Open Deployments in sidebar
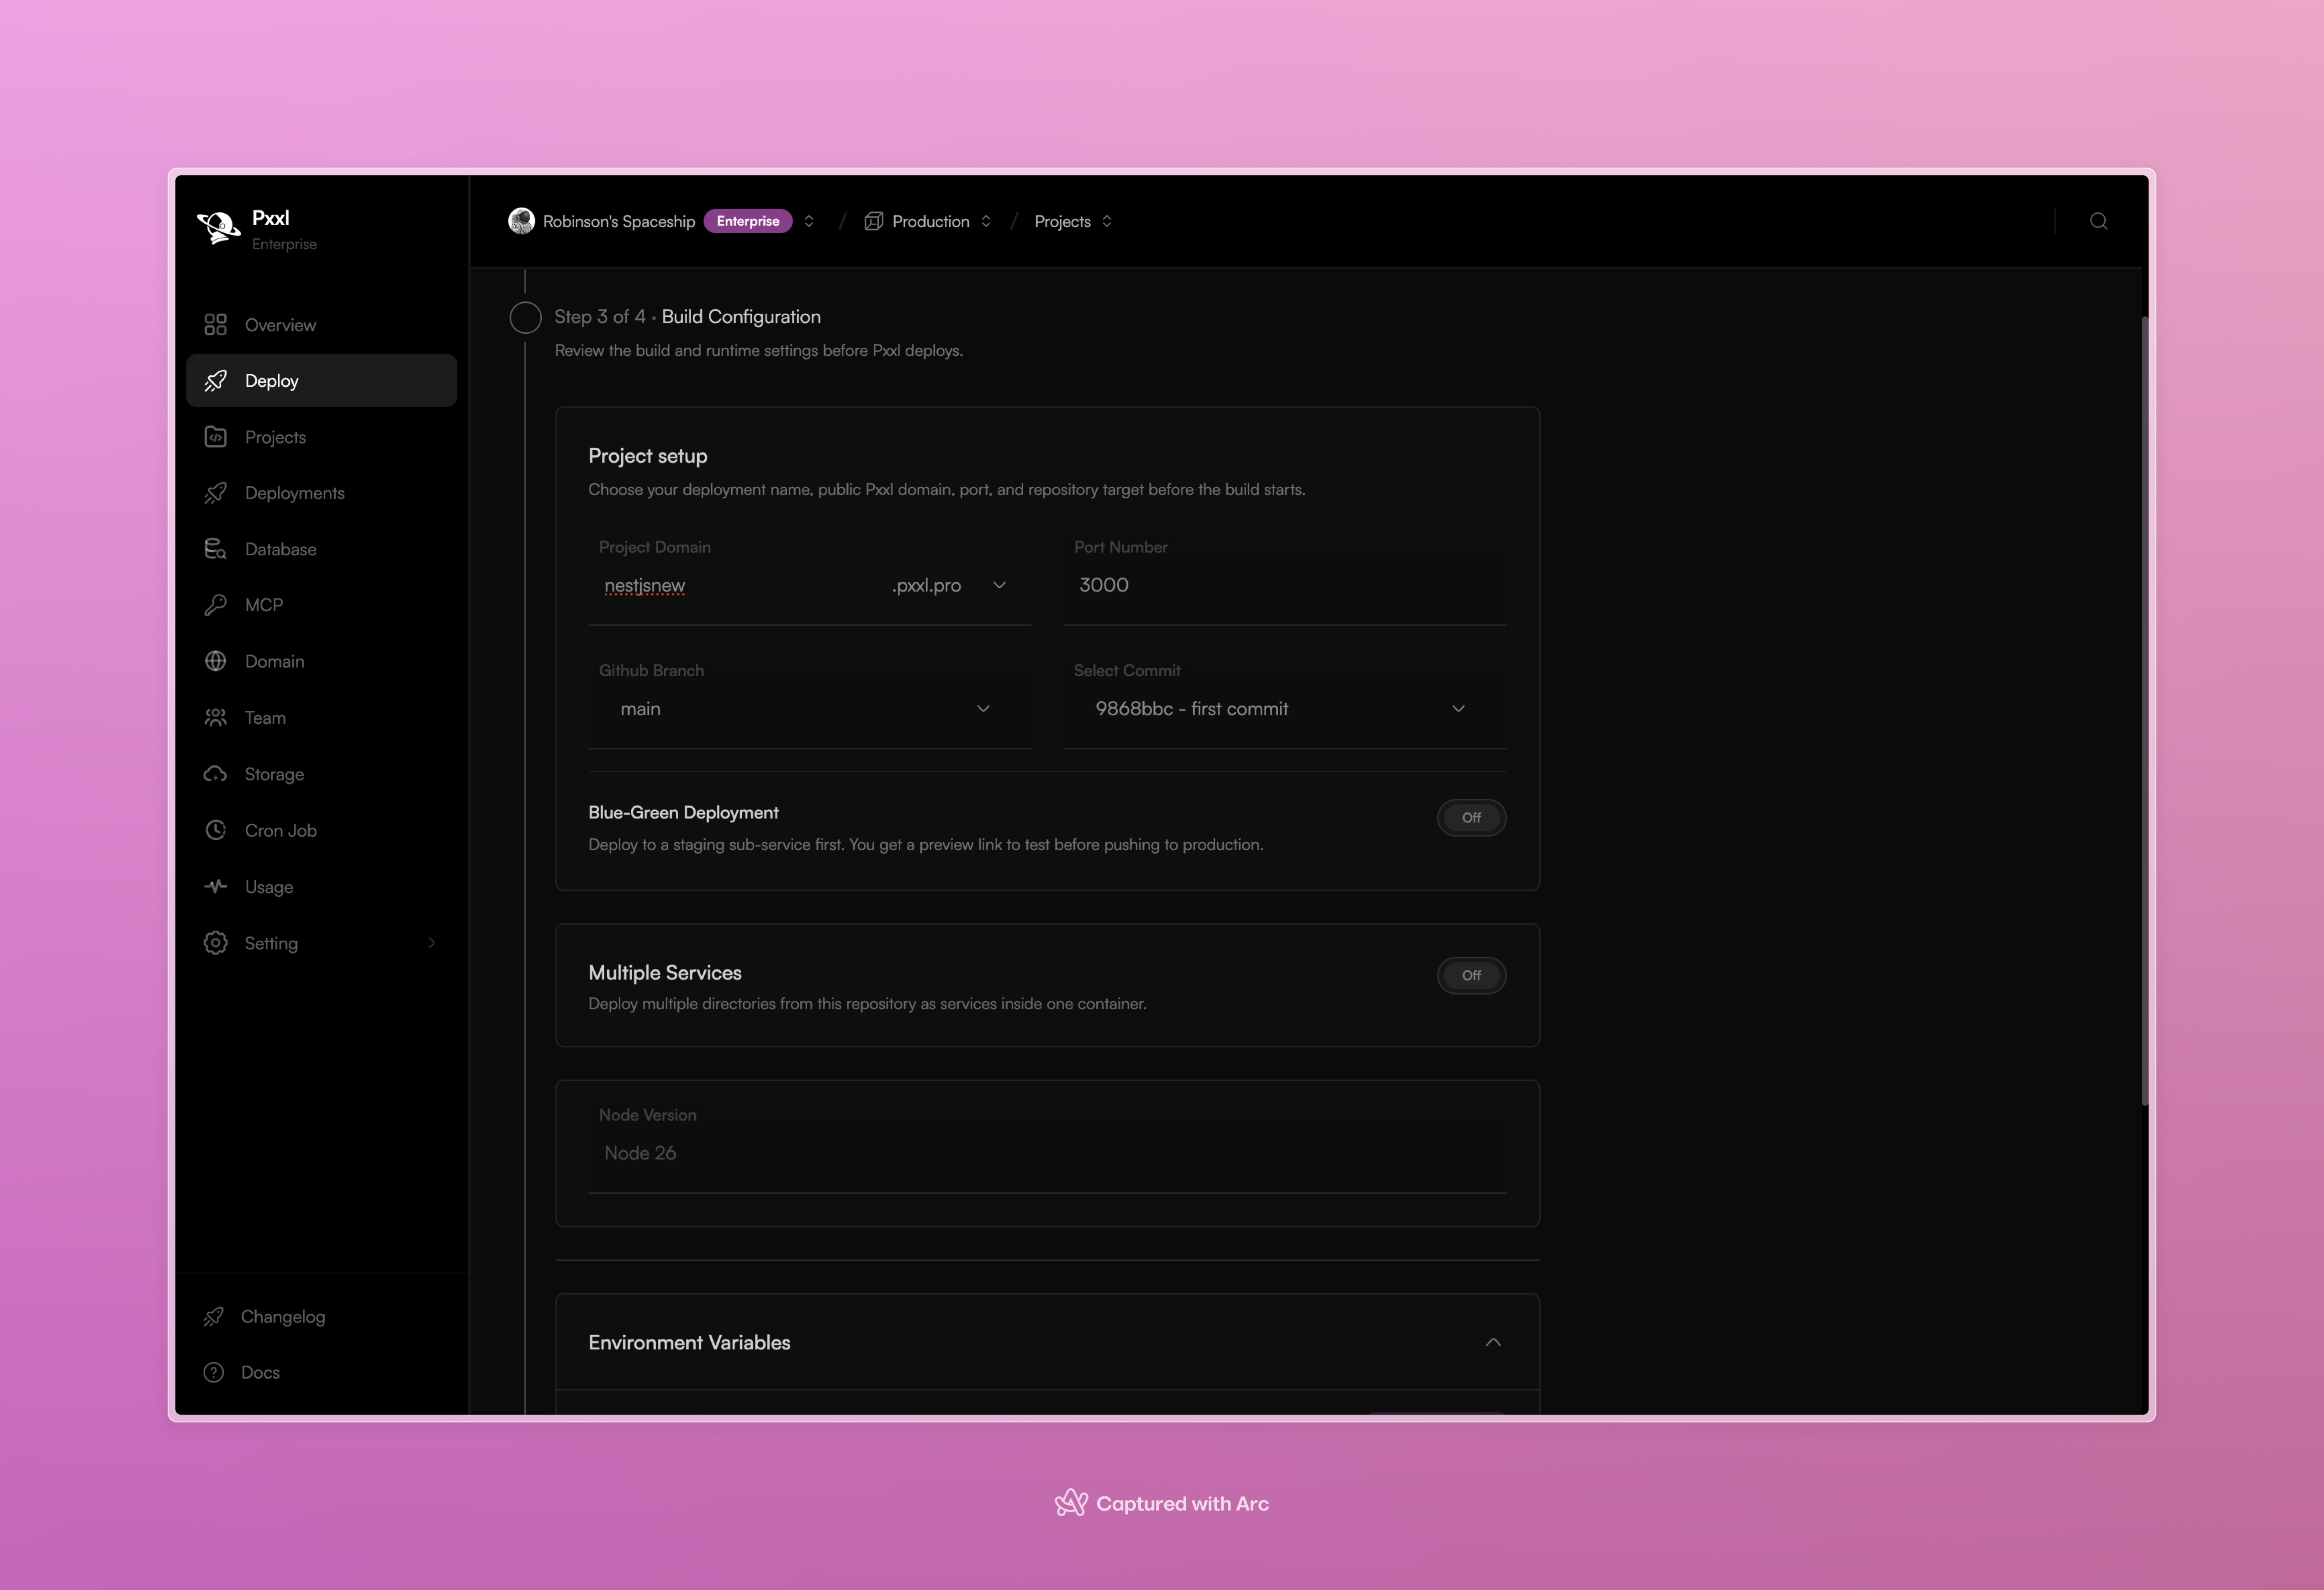Viewport: 2324px width, 1590px height. 321,493
